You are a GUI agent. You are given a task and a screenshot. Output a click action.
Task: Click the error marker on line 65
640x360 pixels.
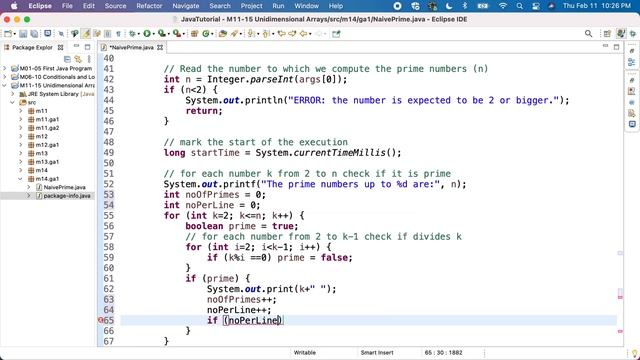pyautogui.click(x=100, y=320)
